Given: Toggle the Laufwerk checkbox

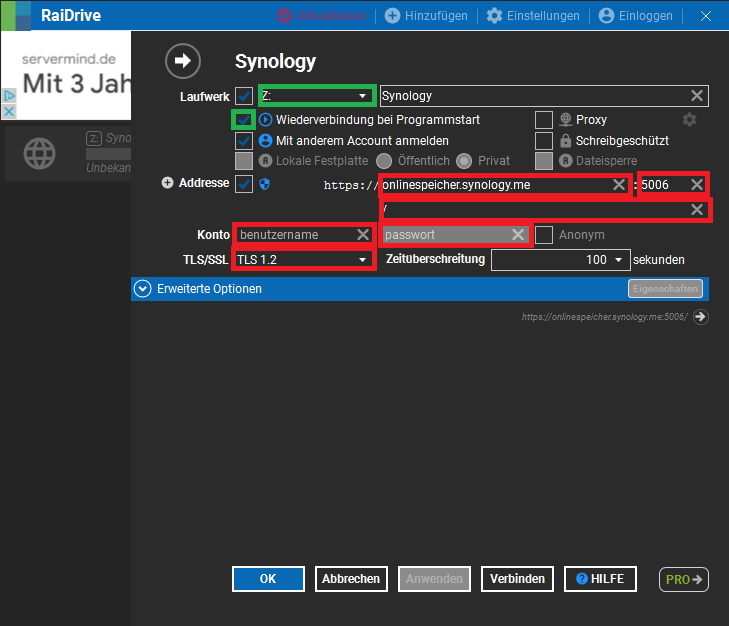Looking at the screenshot, I should coord(244,96).
